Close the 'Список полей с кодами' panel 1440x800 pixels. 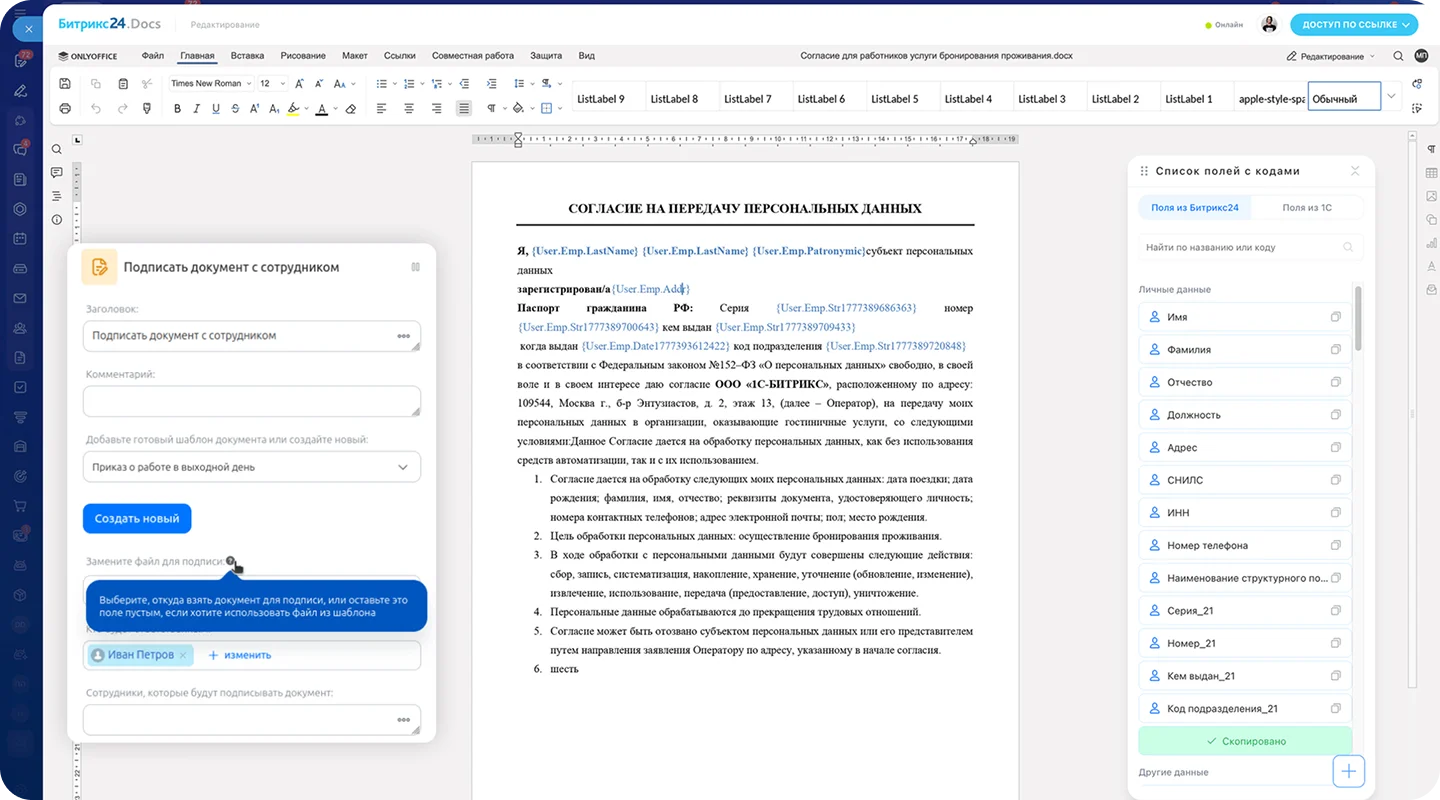[1355, 171]
